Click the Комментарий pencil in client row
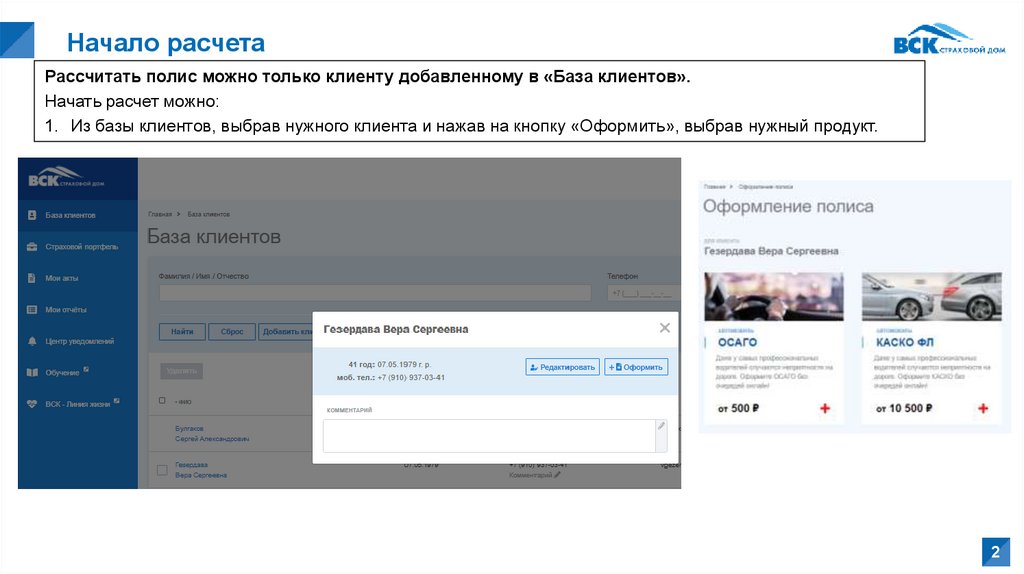 tap(557, 475)
